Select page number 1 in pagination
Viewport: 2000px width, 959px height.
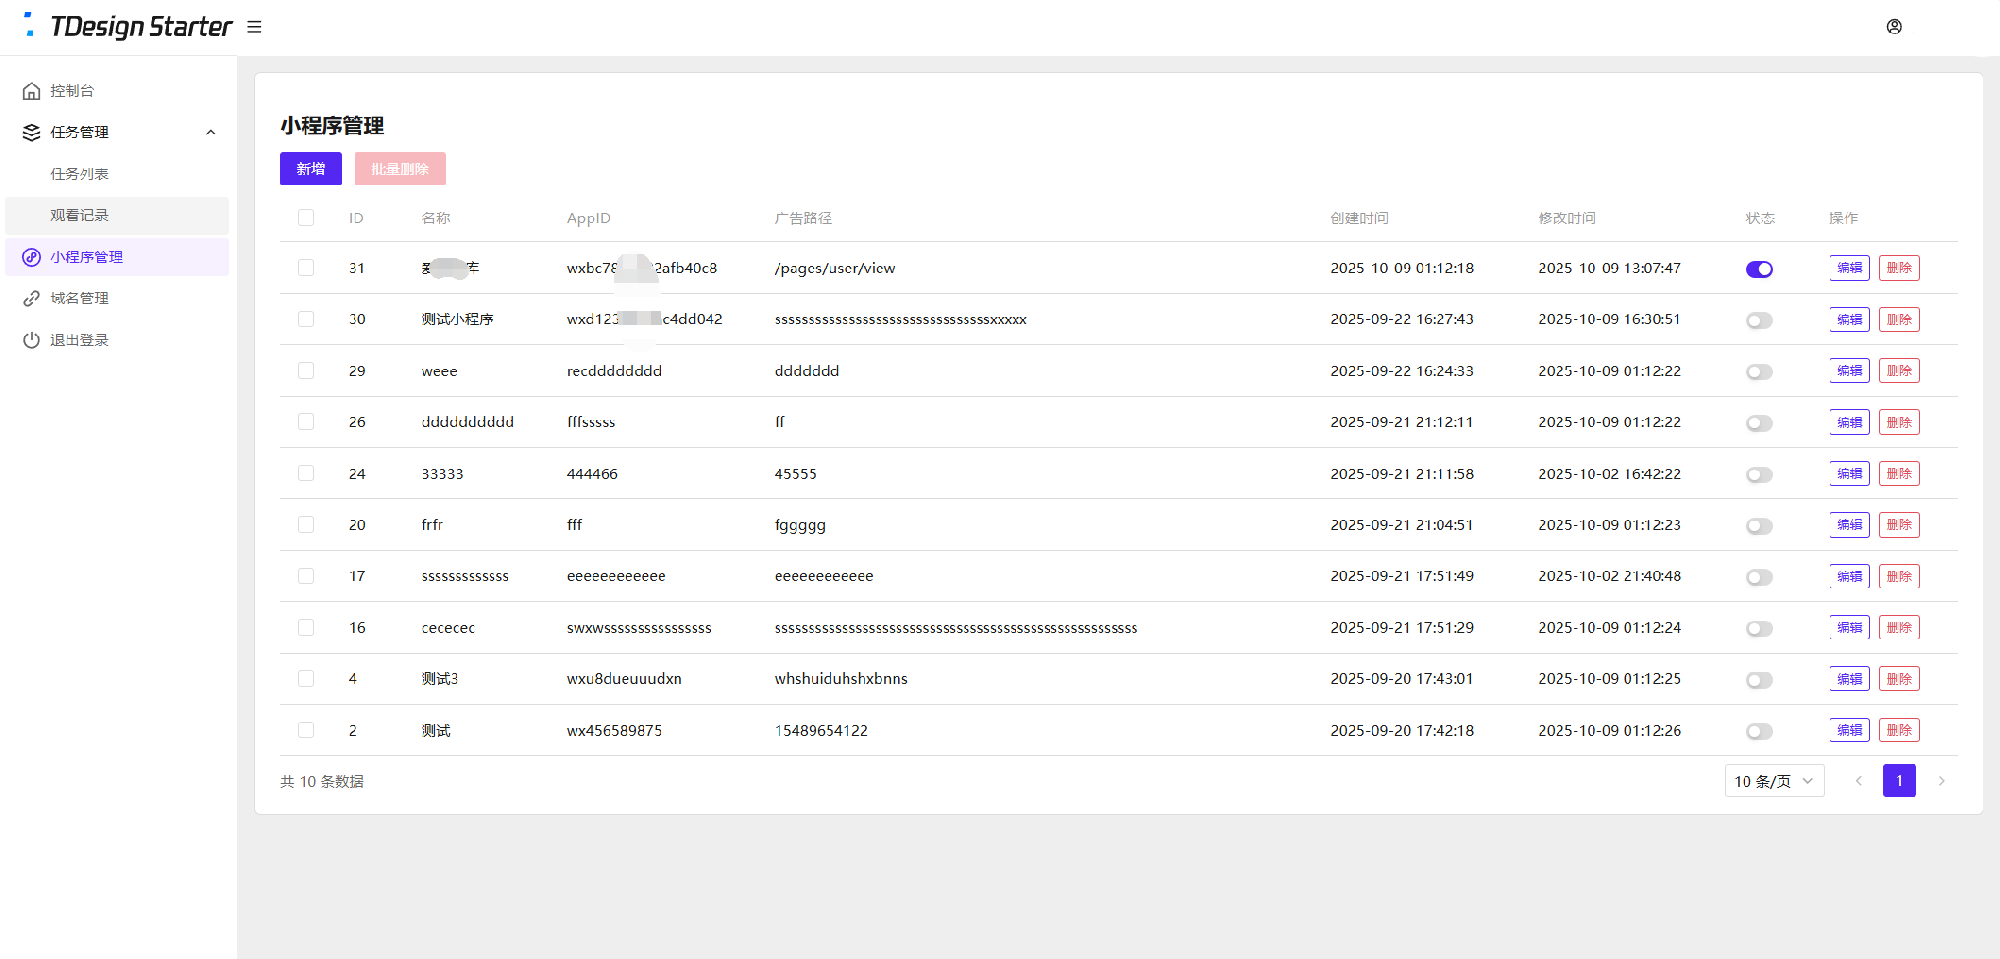[x=1898, y=781]
